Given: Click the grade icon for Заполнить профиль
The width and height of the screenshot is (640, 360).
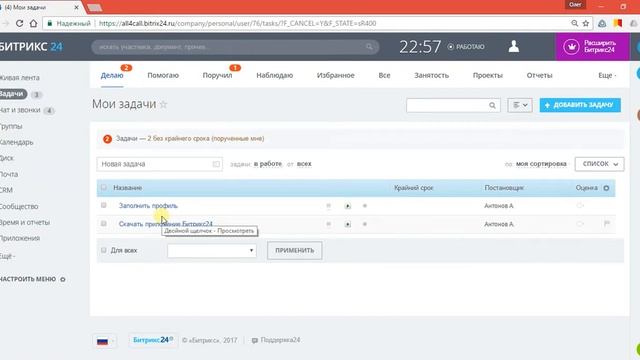Looking at the screenshot, I should (580, 205).
